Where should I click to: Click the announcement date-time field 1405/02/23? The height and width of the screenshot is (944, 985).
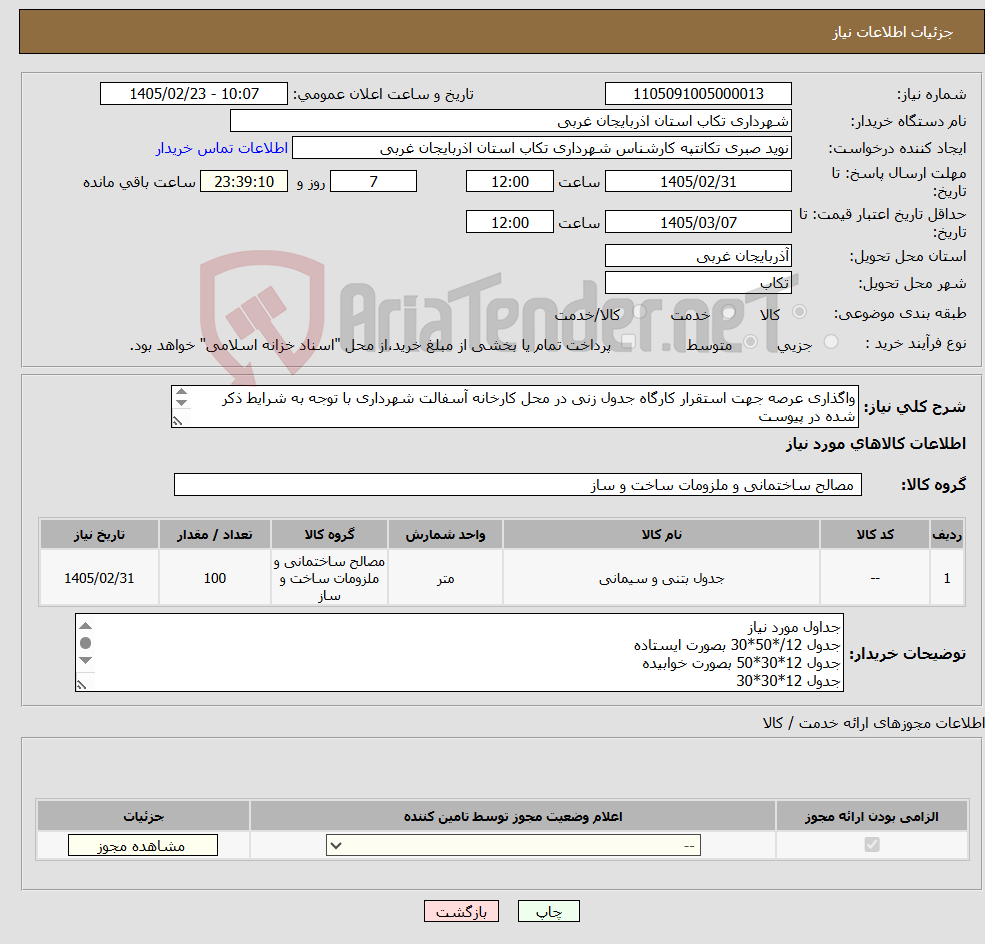(193, 94)
